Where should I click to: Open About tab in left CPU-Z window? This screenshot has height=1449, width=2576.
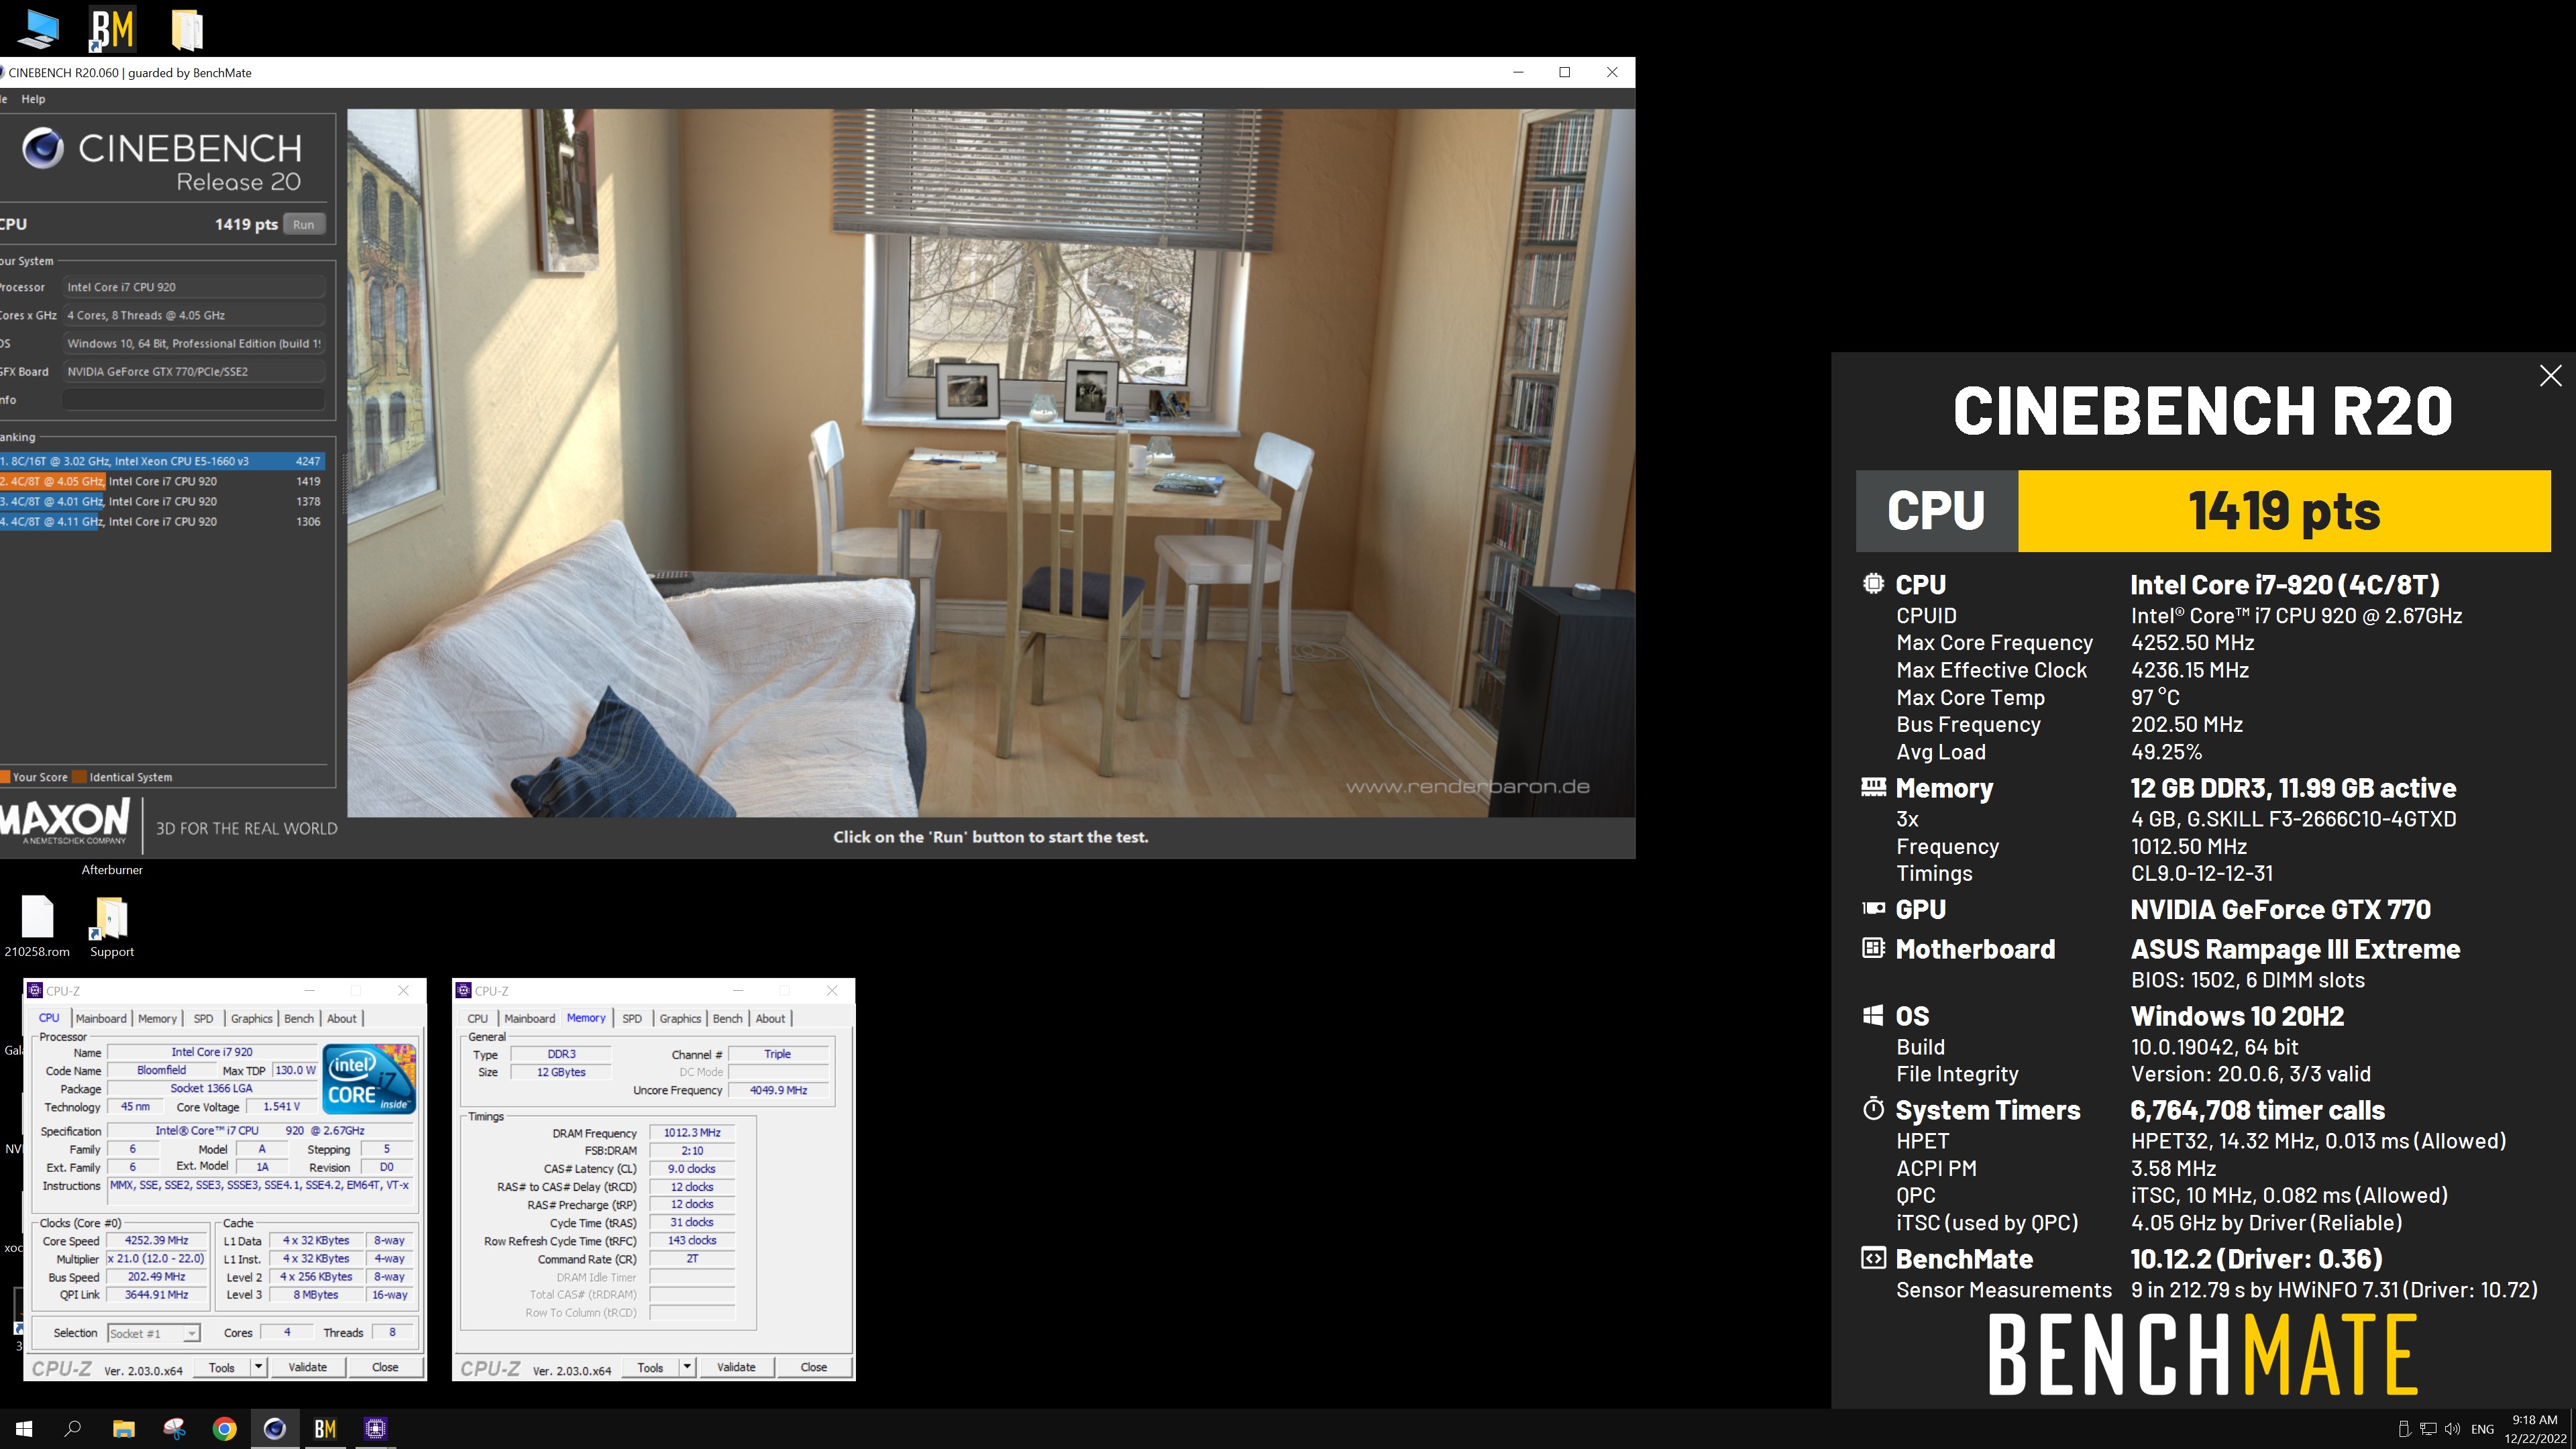[342, 1018]
